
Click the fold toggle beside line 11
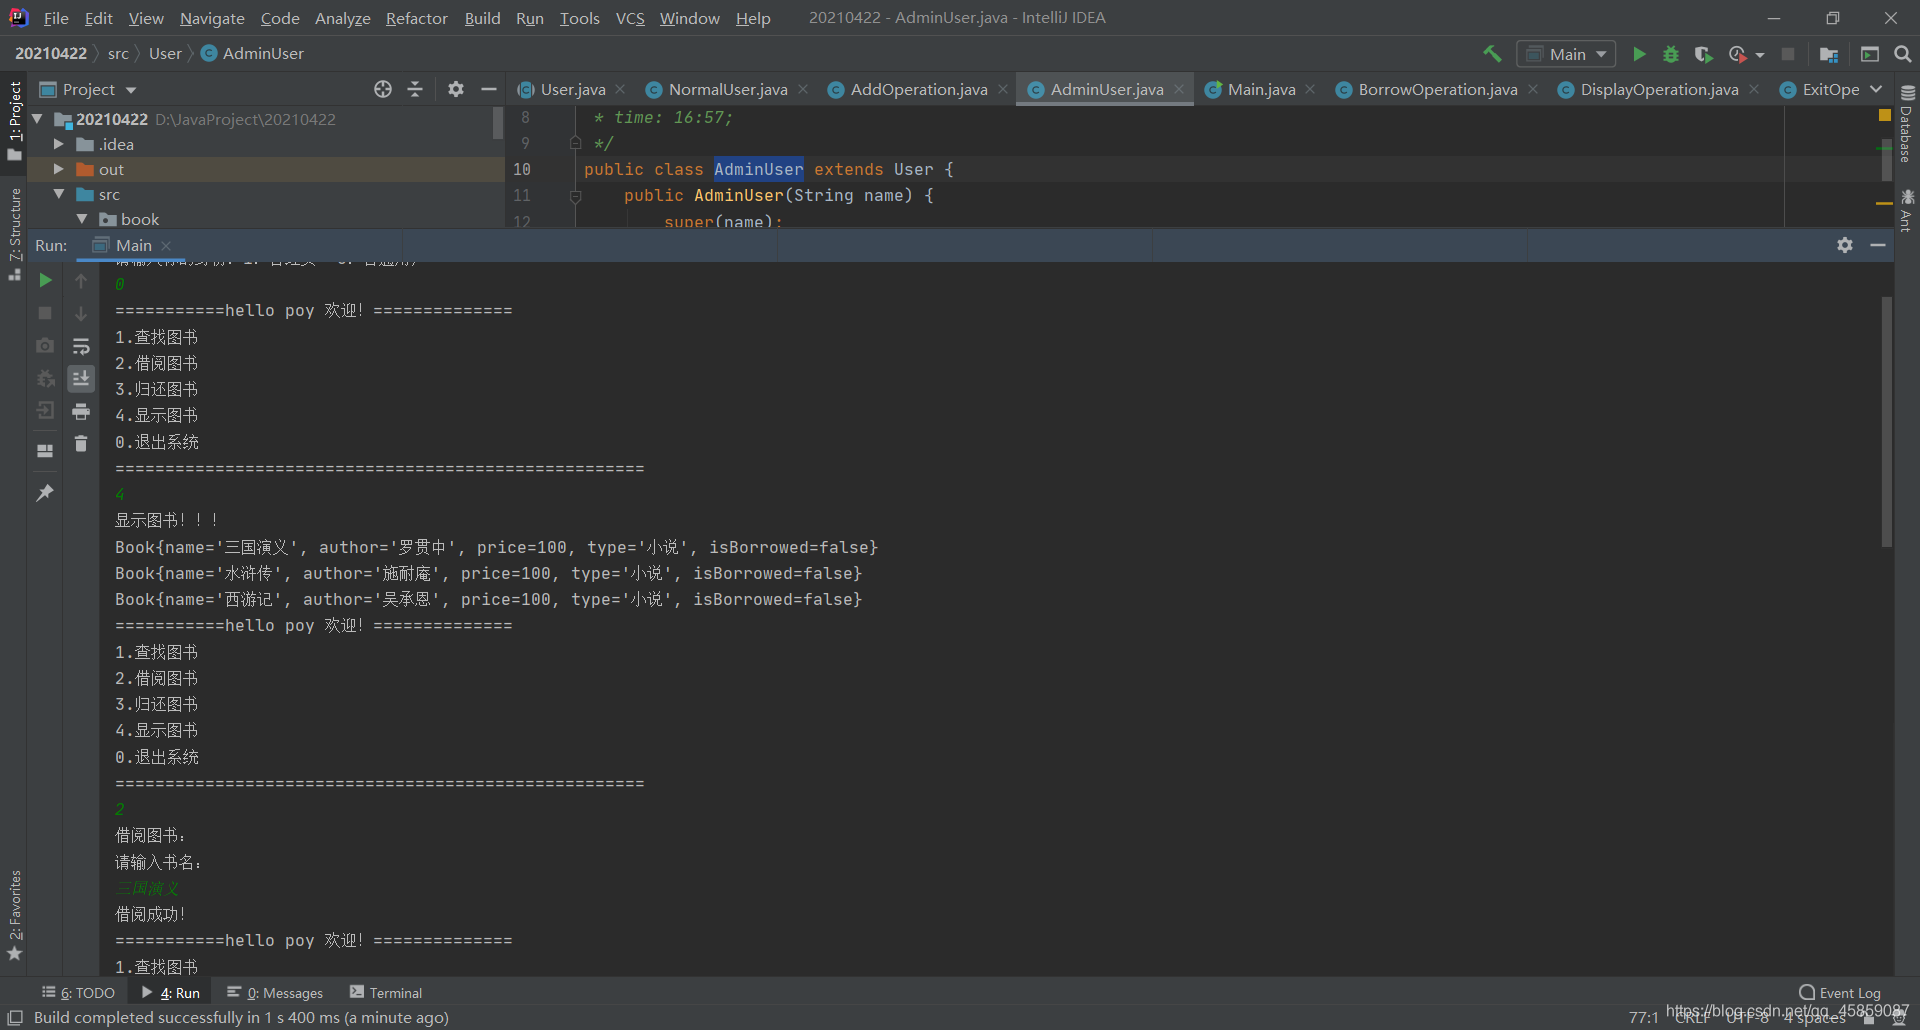pyautogui.click(x=575, y=196)
